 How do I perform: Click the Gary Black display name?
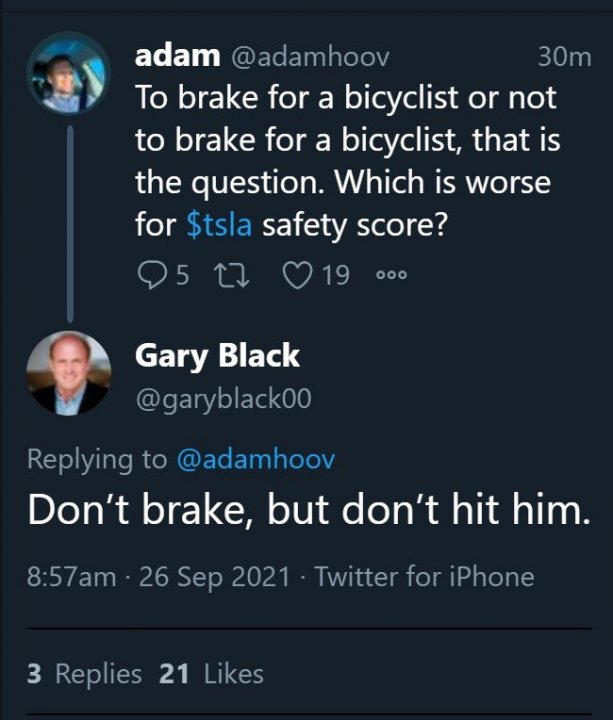pos(216,354)
